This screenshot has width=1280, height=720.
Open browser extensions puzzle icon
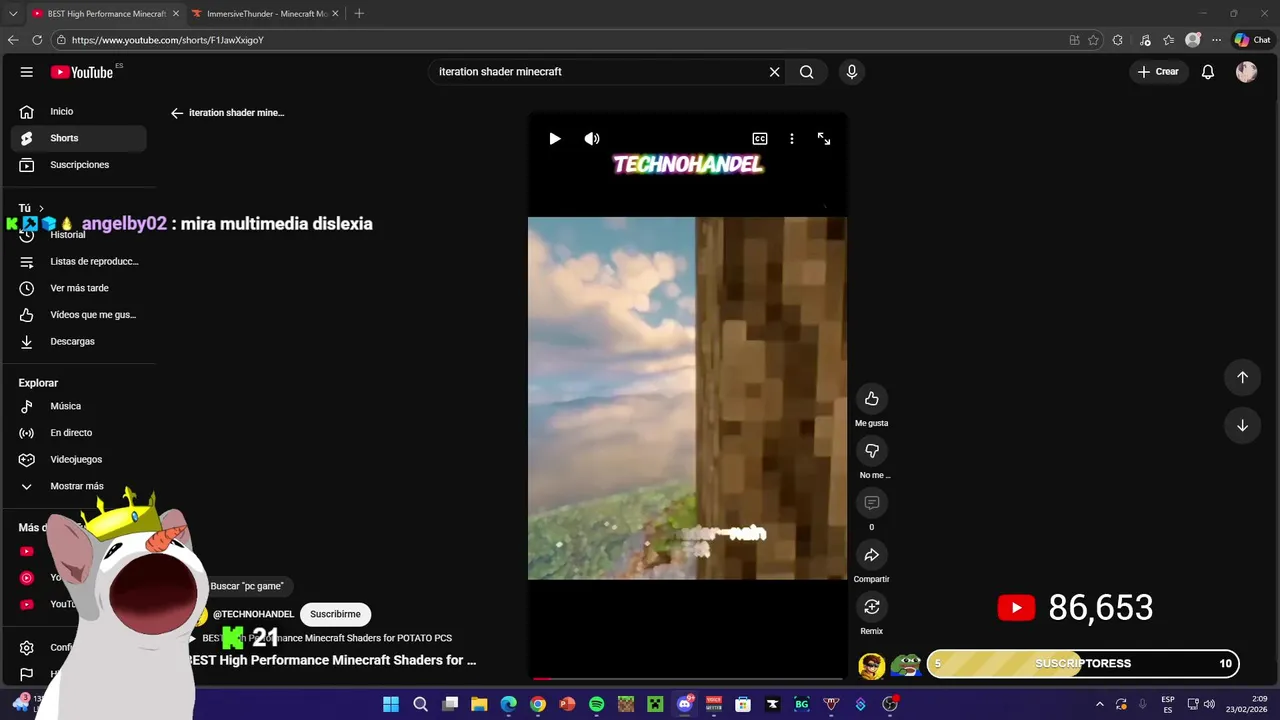pos(1118,40)
